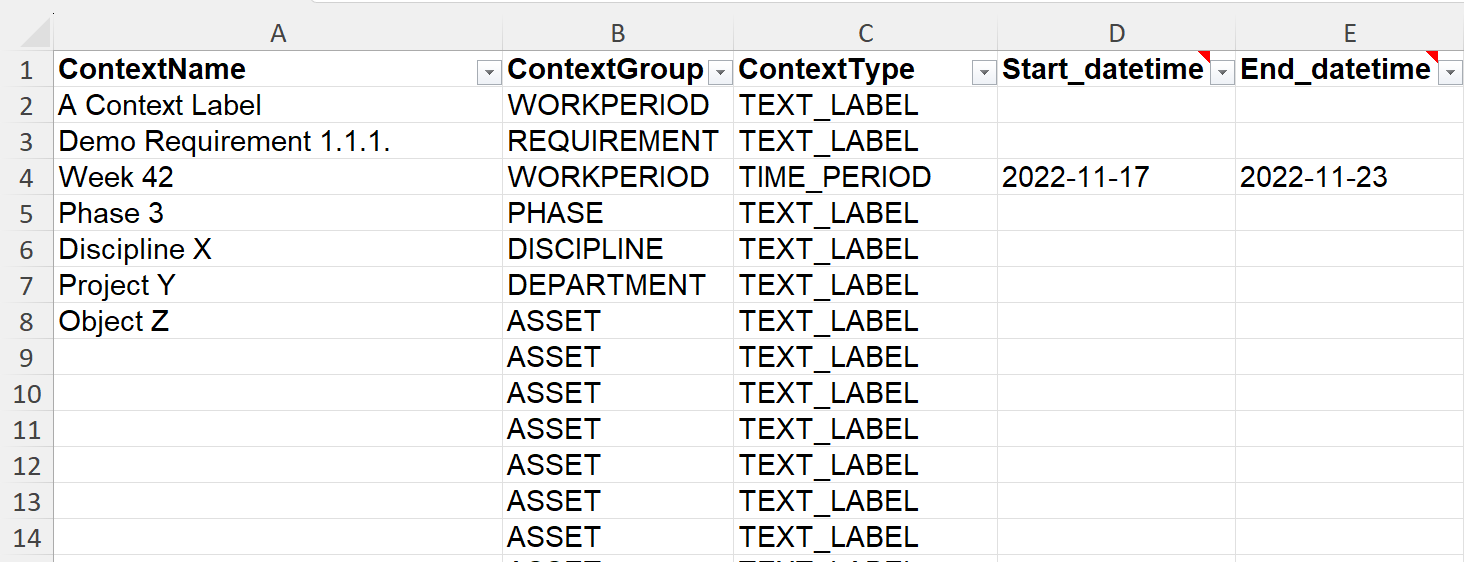Click the Demo Requirement 1.1.1. cell
The image size is (1464, 562).
click(224, 142)
